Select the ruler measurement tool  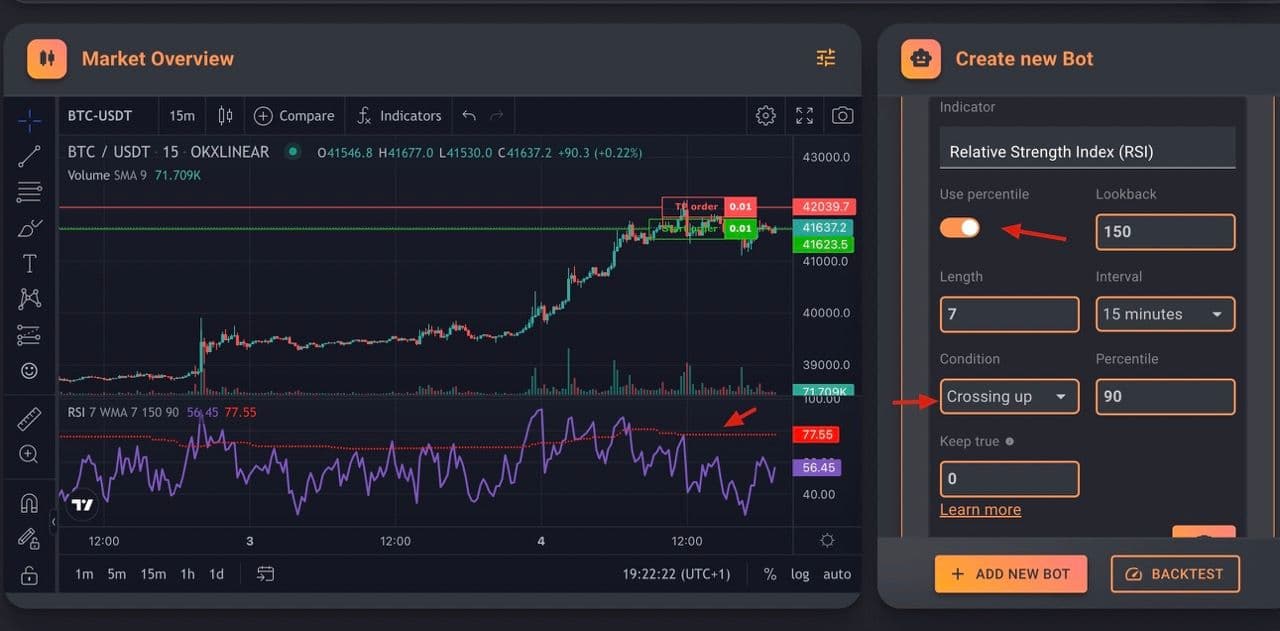coord(29,418)
